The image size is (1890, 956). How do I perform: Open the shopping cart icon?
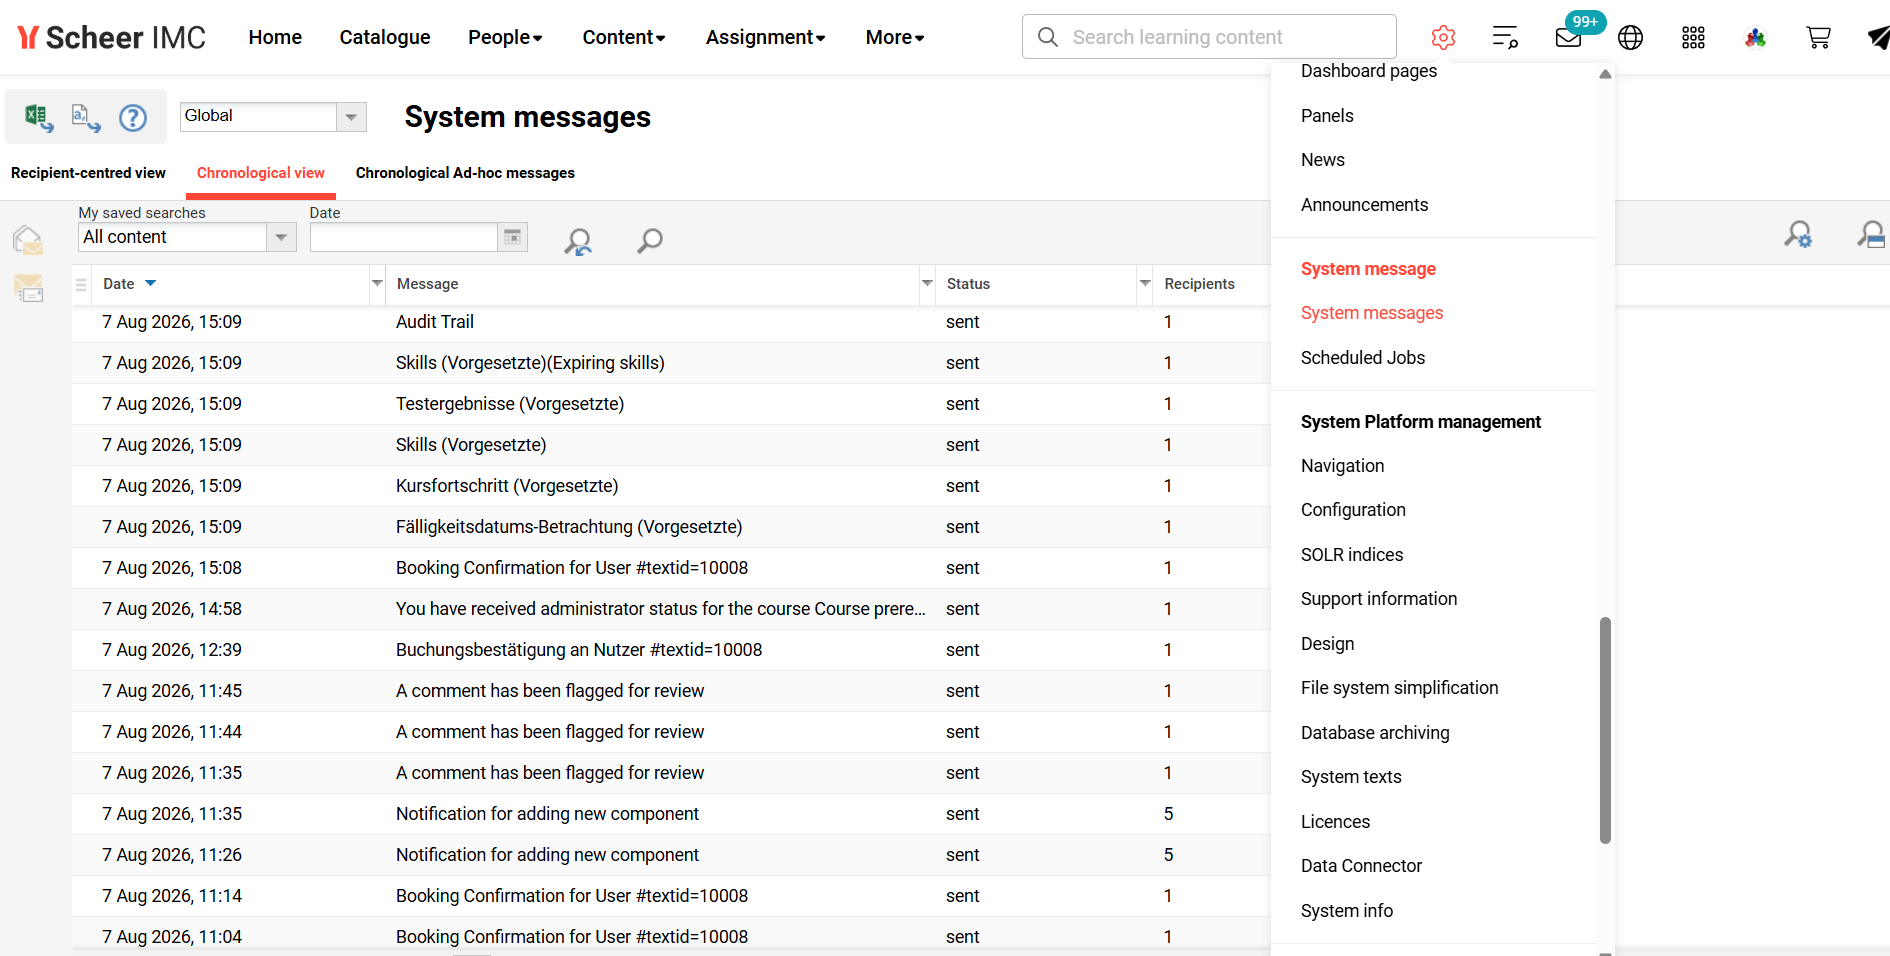coord(1818,37)
